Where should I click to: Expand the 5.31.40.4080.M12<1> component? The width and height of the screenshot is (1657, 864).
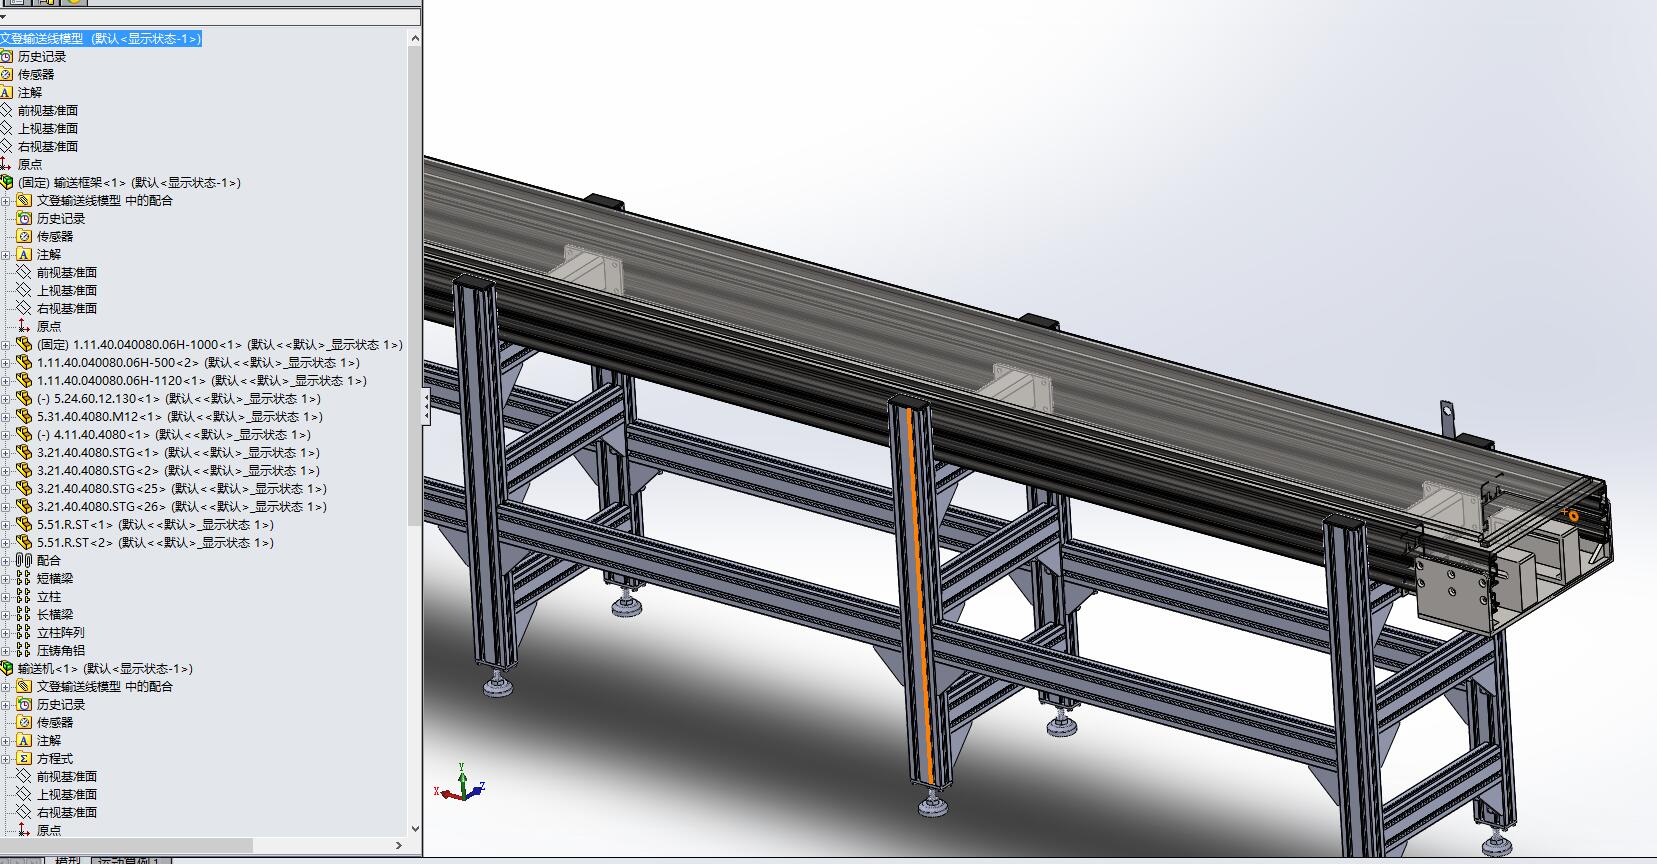[6, 417]
